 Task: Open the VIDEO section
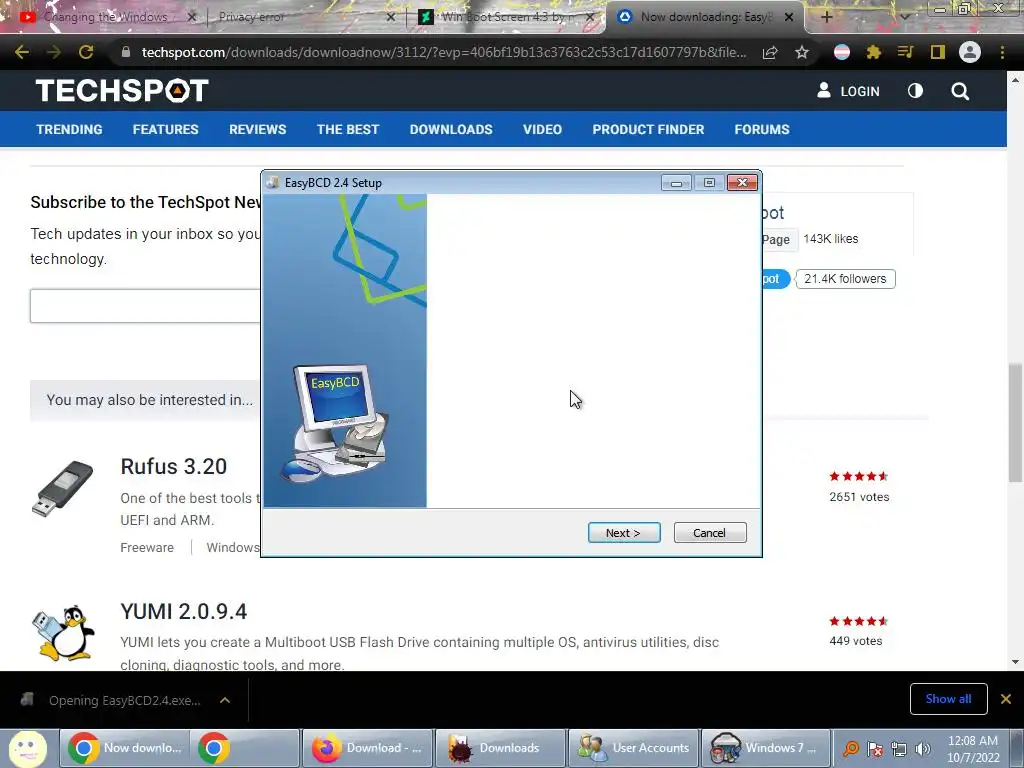click(x=542, y=129)
